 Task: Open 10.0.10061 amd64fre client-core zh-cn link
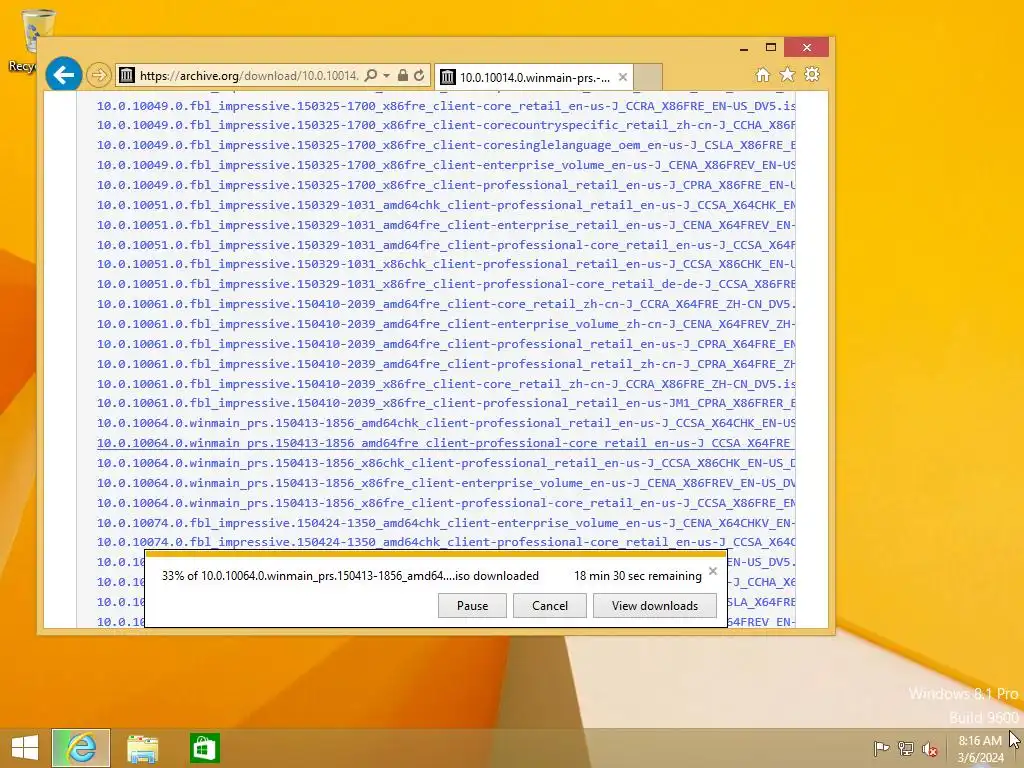446,304
